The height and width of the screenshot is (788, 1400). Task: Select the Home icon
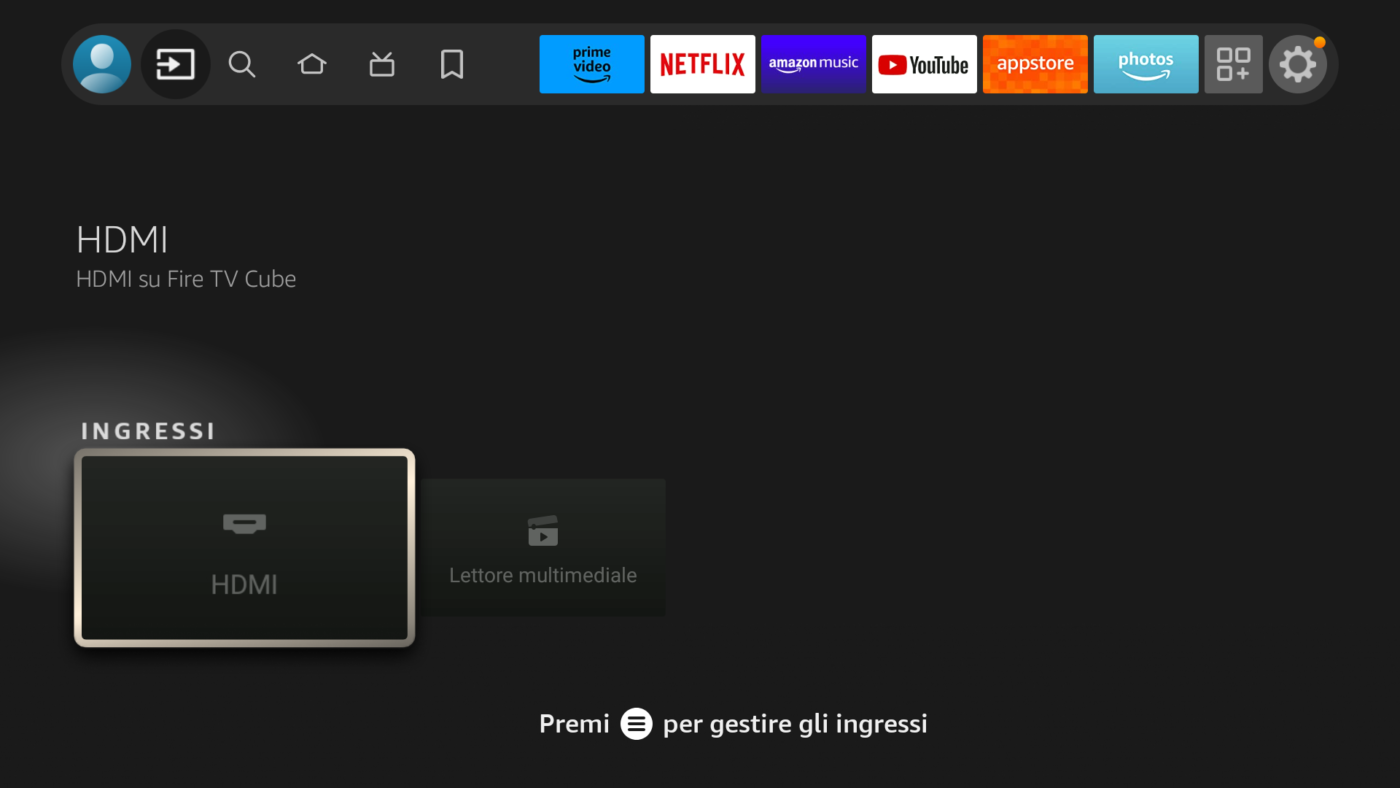pyautogui.click(x=311, y=64)
